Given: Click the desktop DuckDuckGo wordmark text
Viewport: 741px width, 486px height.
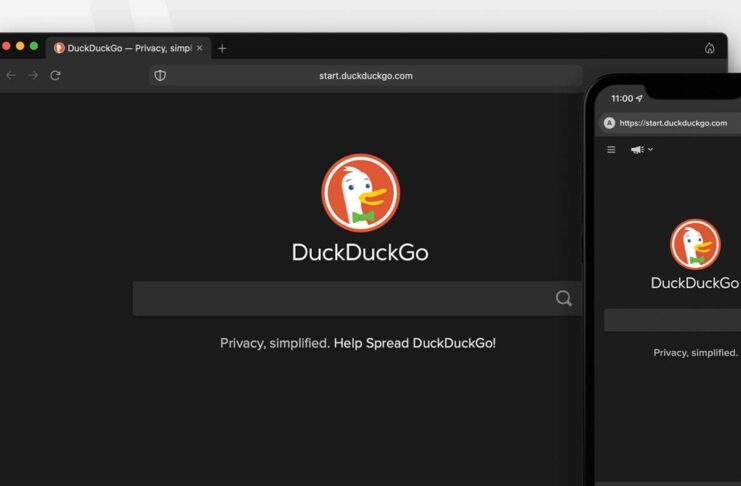Looking at the screenshot, I should coord(360,252).
